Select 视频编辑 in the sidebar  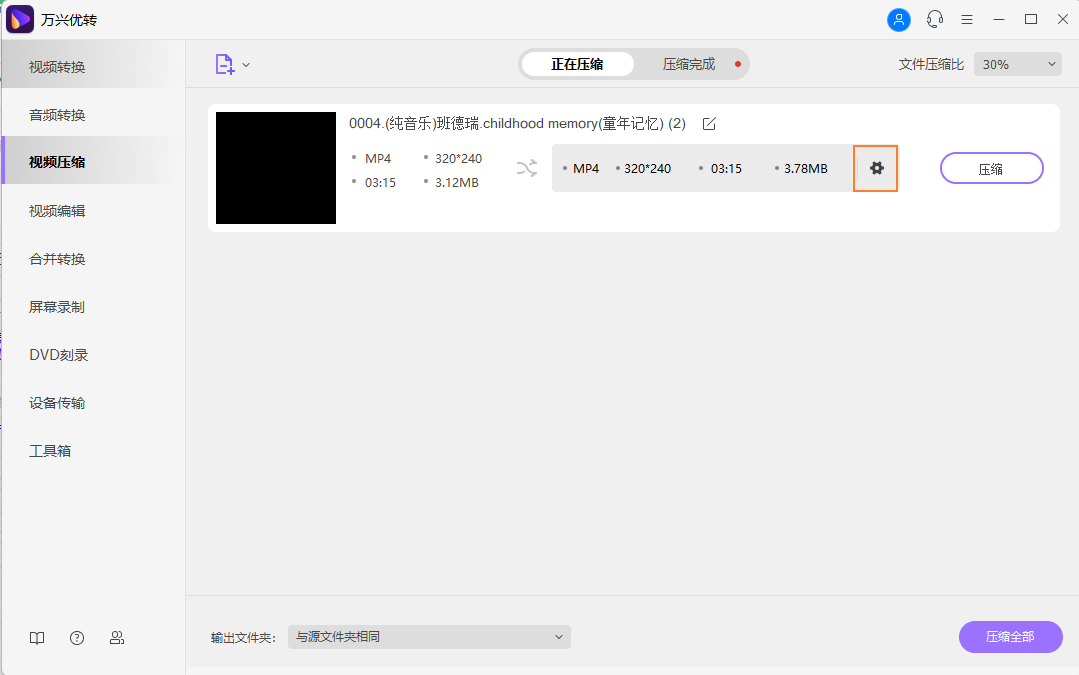coord(56,211)
